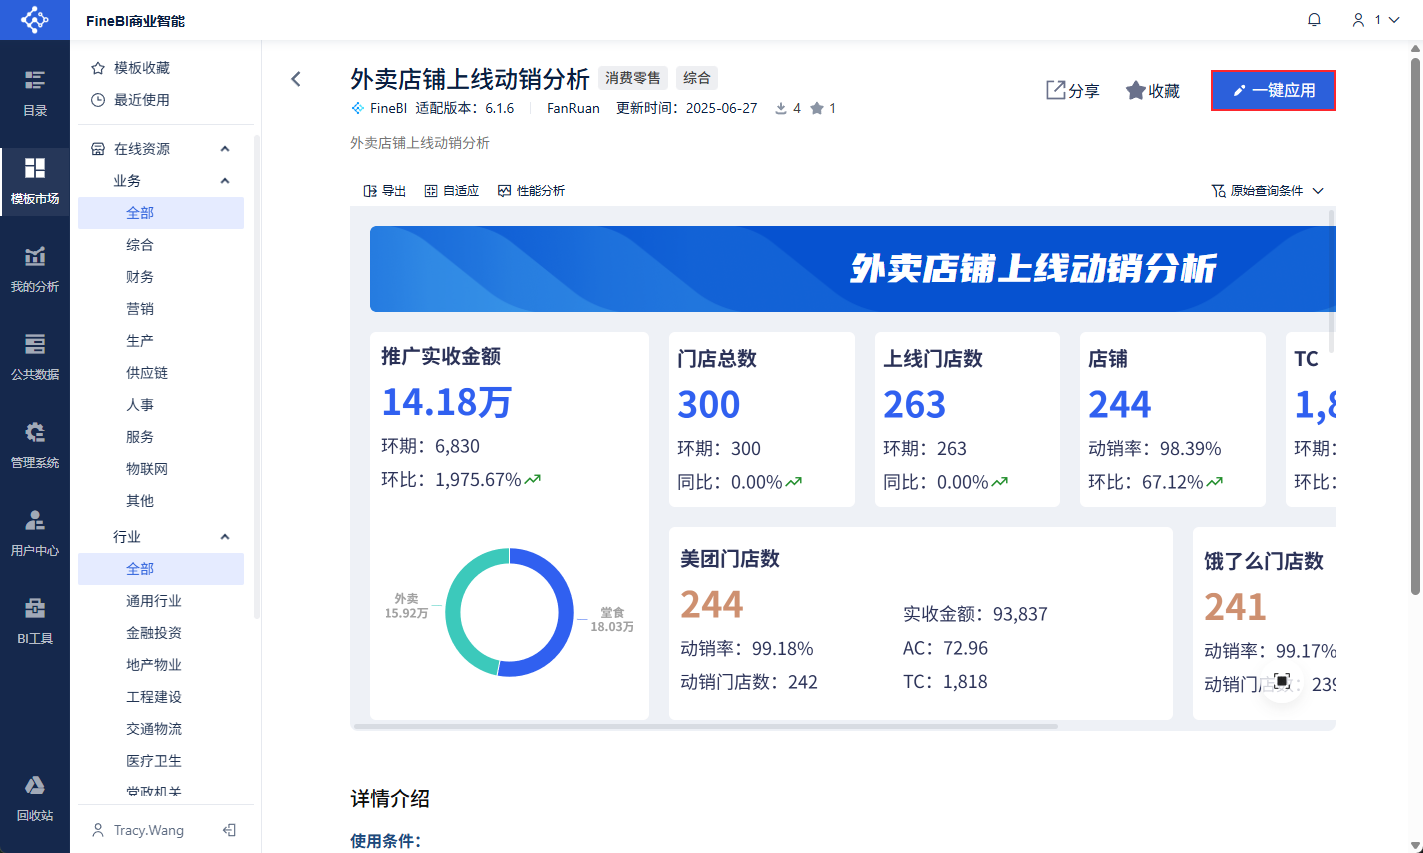Click the 详情介绍 heading

(390, 798)
